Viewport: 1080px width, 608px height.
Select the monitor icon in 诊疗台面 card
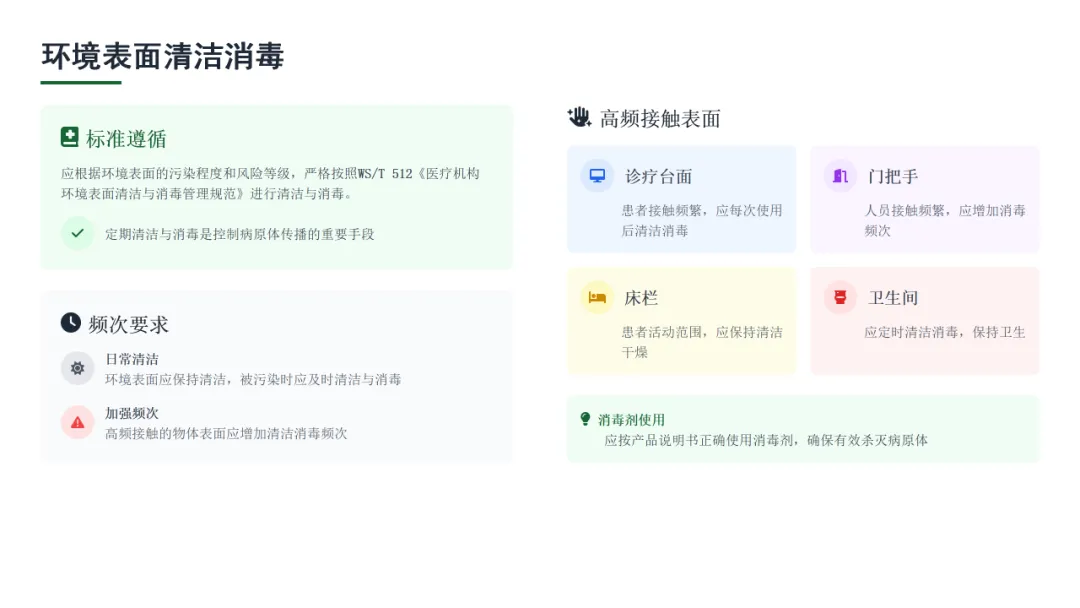pos(597,176)
